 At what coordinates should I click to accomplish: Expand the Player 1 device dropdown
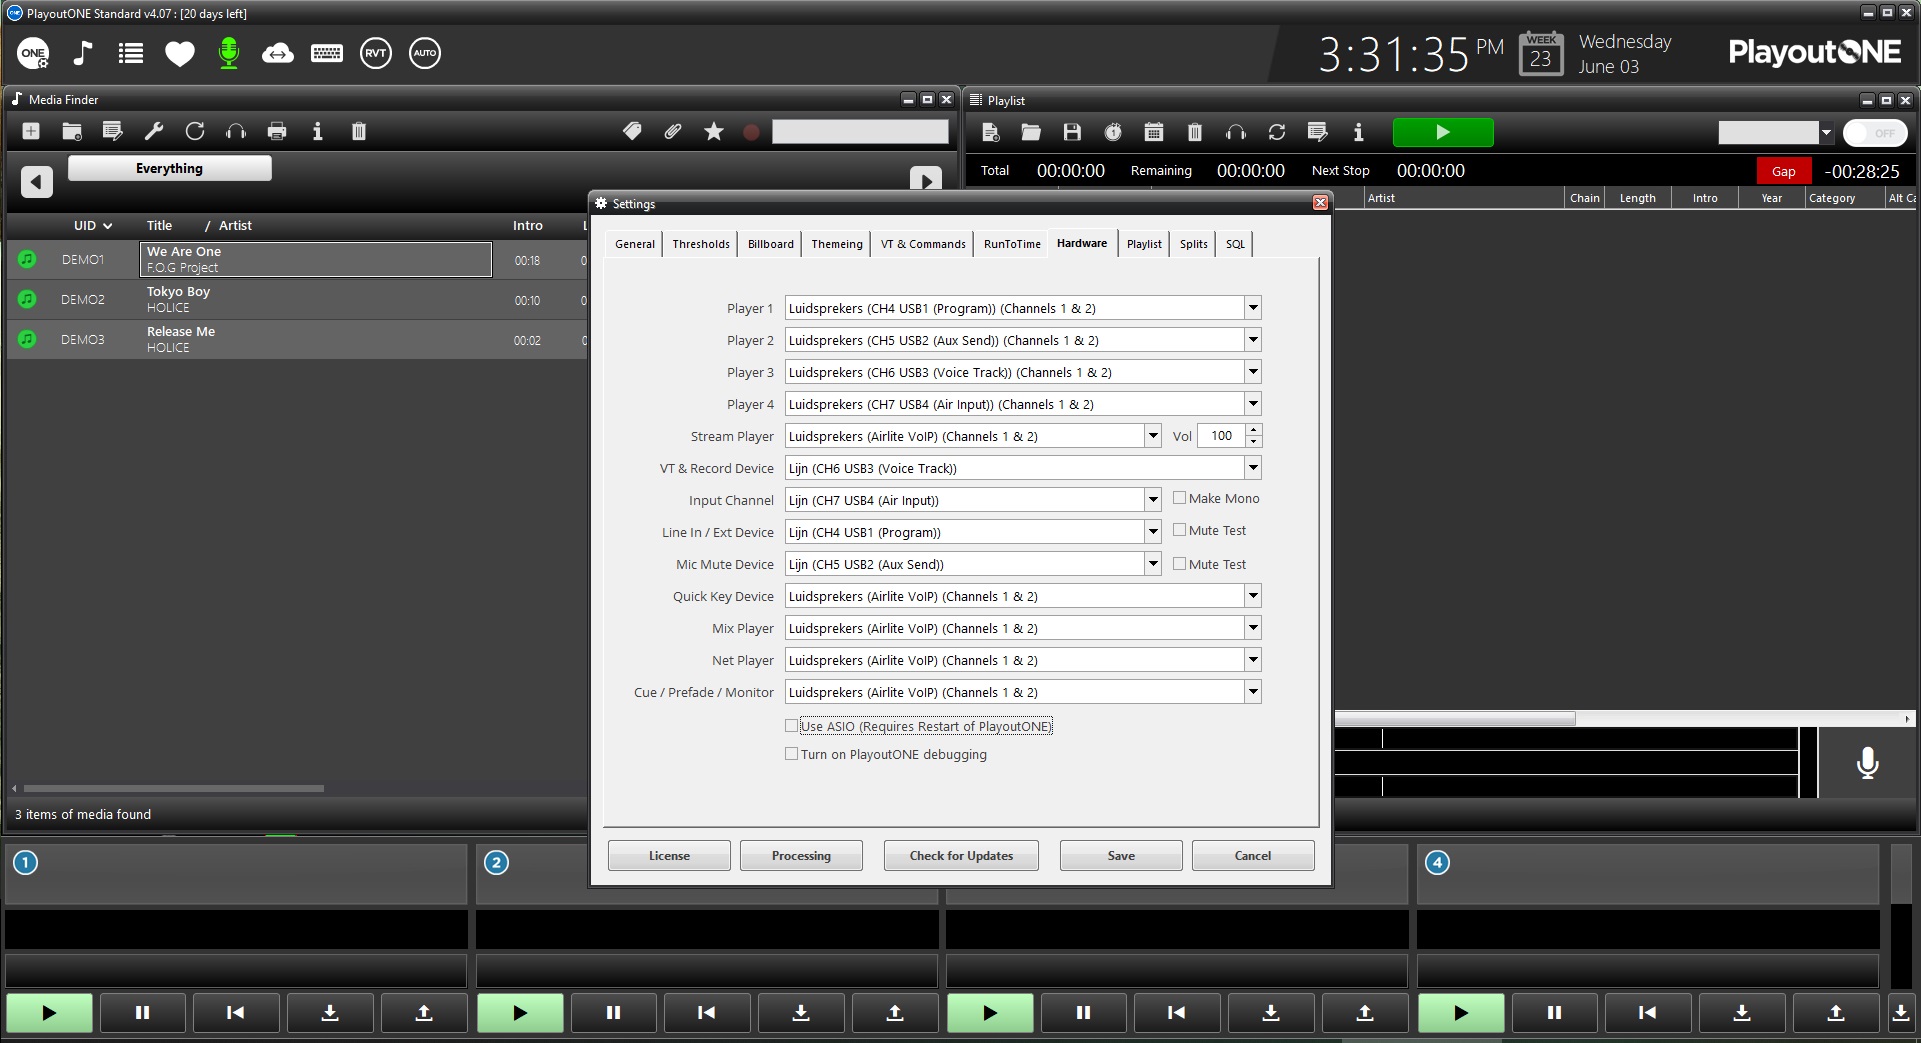(1252, 308)
